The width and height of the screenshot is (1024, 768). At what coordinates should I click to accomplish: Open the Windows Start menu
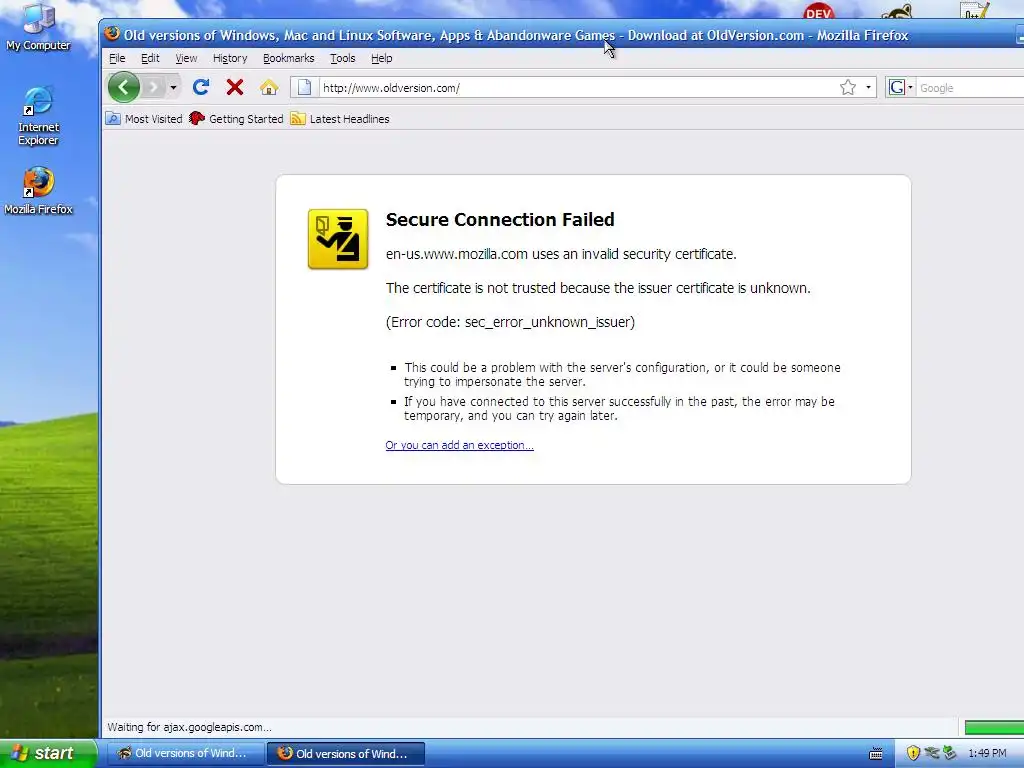48,753
